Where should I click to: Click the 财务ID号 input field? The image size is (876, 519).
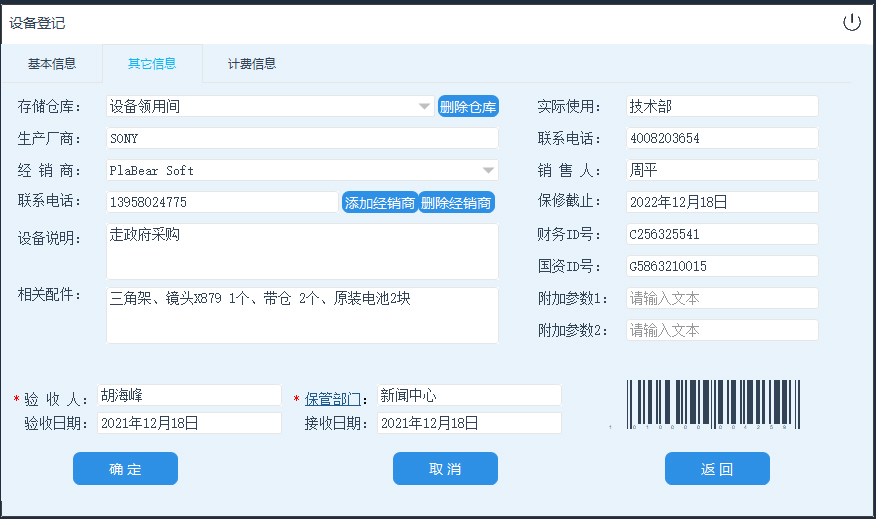tap(722, 234)
